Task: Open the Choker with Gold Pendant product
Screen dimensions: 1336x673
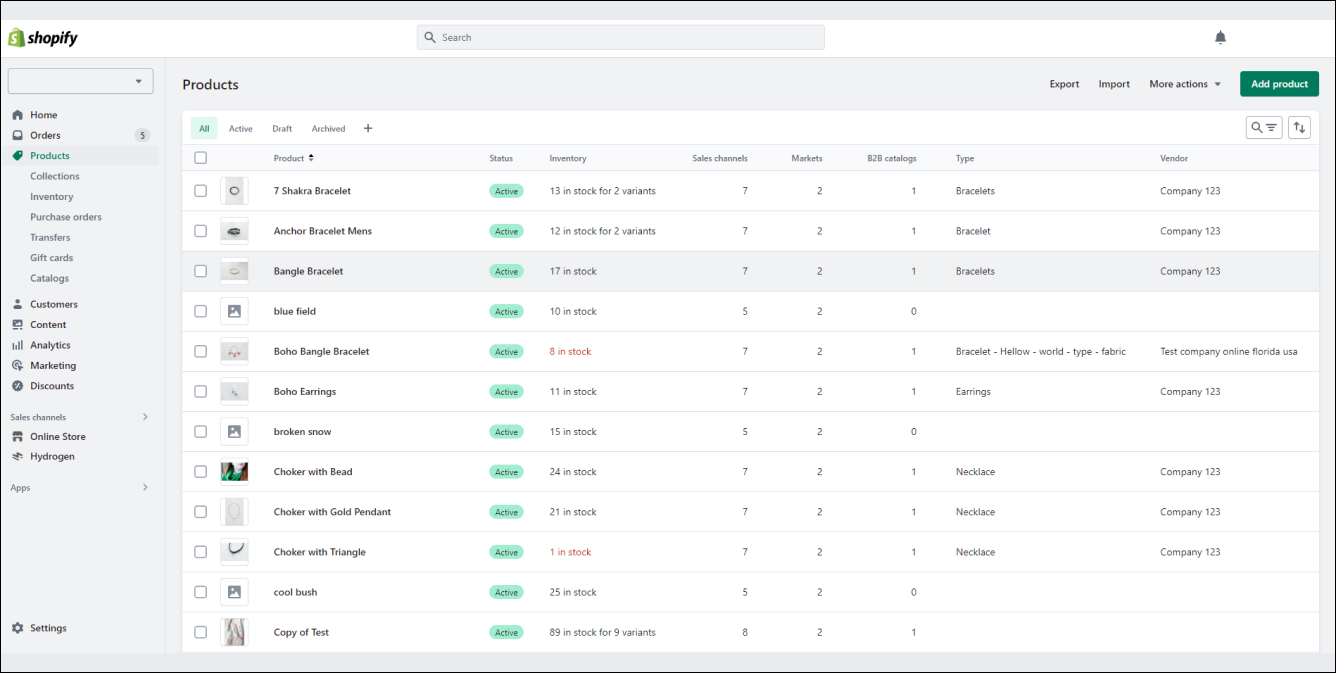Action: click(333, 512)
